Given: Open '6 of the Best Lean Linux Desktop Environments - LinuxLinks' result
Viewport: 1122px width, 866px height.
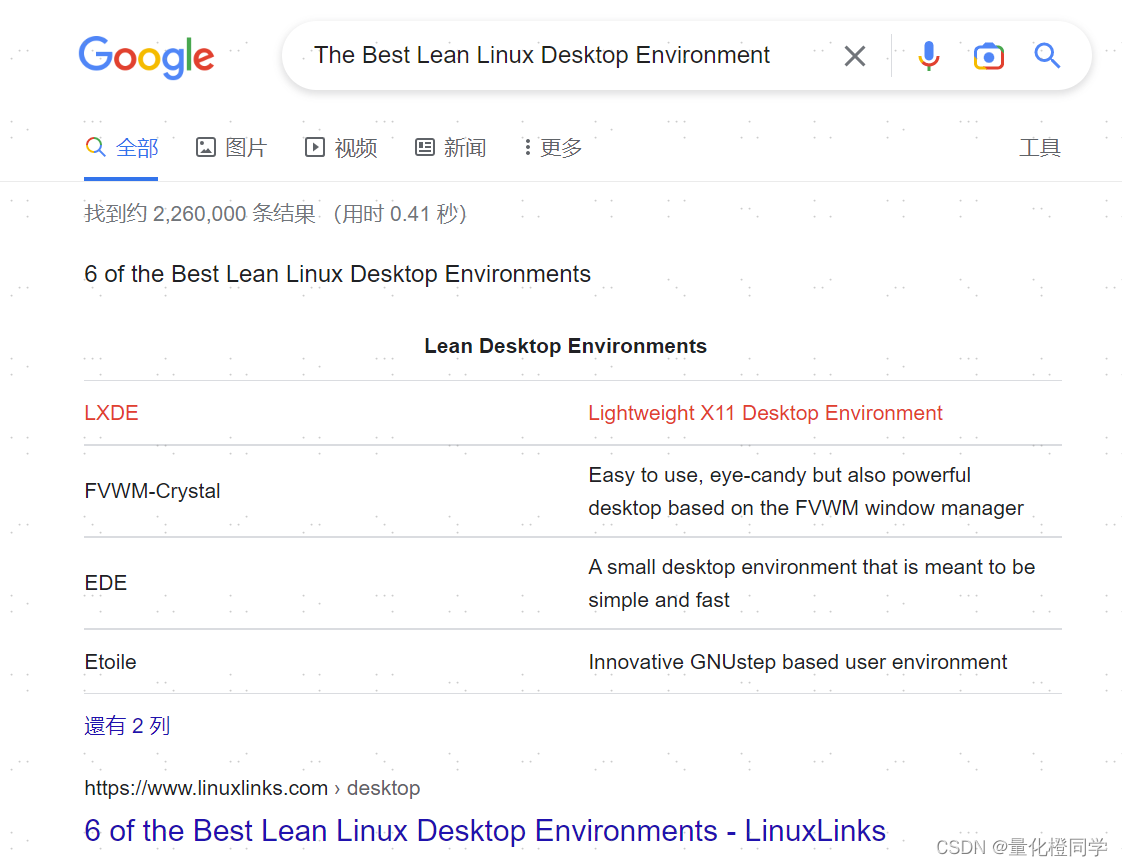Looking at the screenshot, I should click(x=484, y=831).
